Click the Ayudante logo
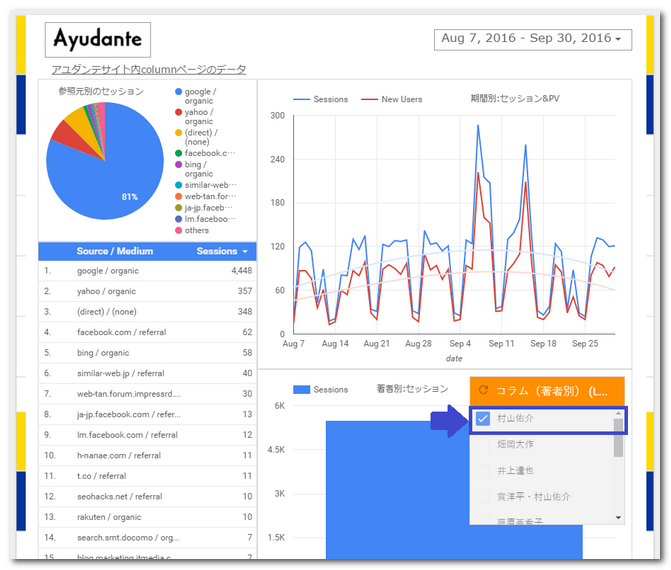 98,39
